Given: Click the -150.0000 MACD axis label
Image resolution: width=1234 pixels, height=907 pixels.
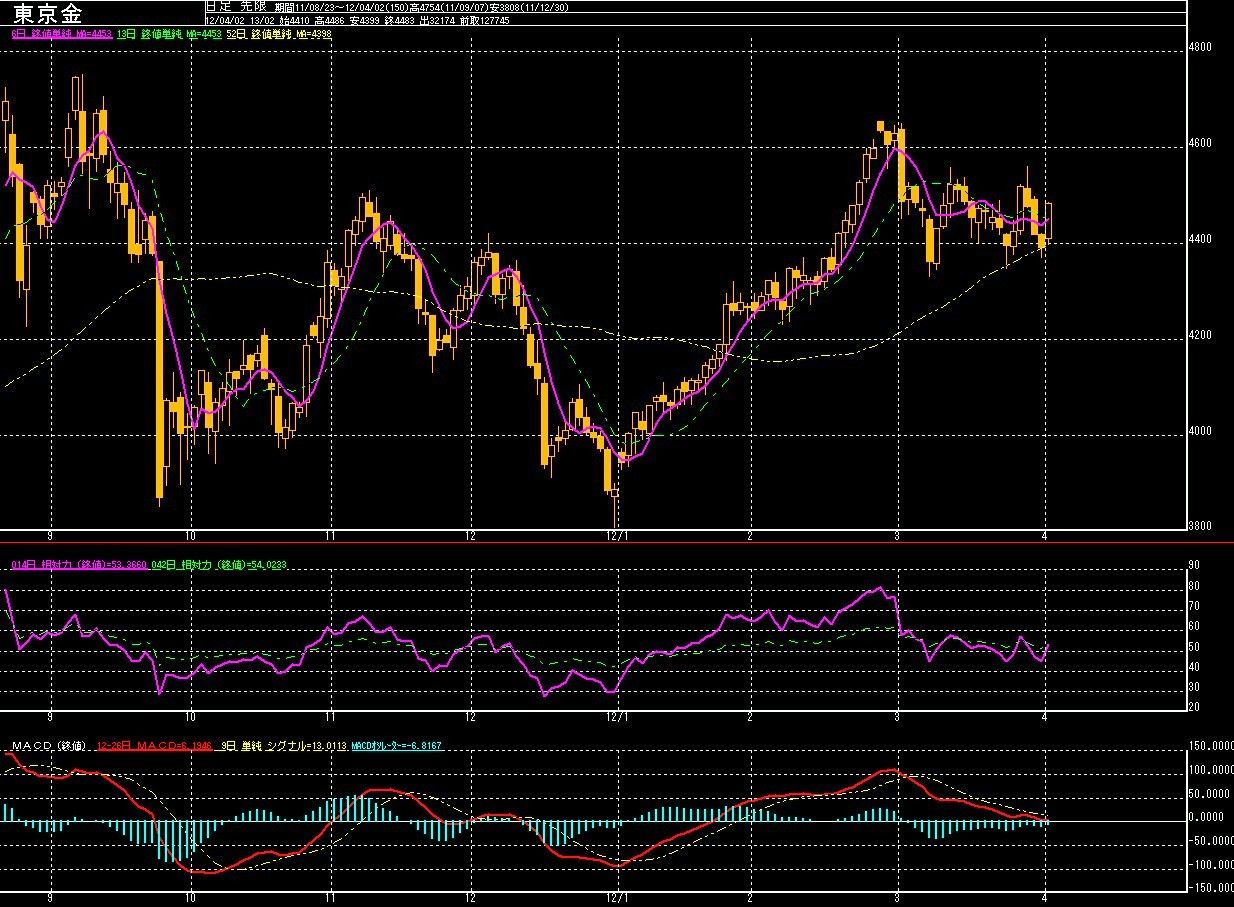Looking at the screenshot, I should [1209, 888].
